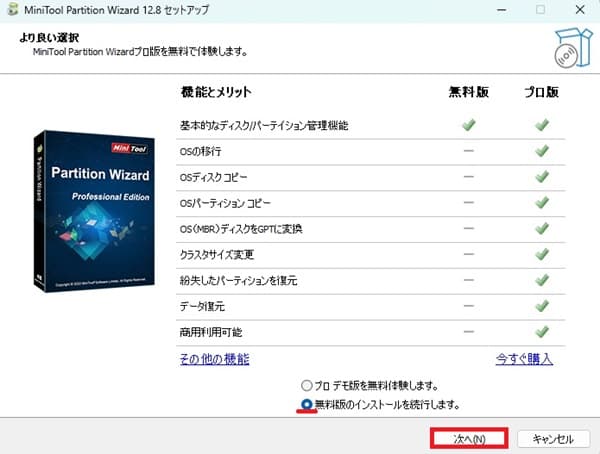
Task: Click the OSパーティション コピー row text
Action: 225,203
